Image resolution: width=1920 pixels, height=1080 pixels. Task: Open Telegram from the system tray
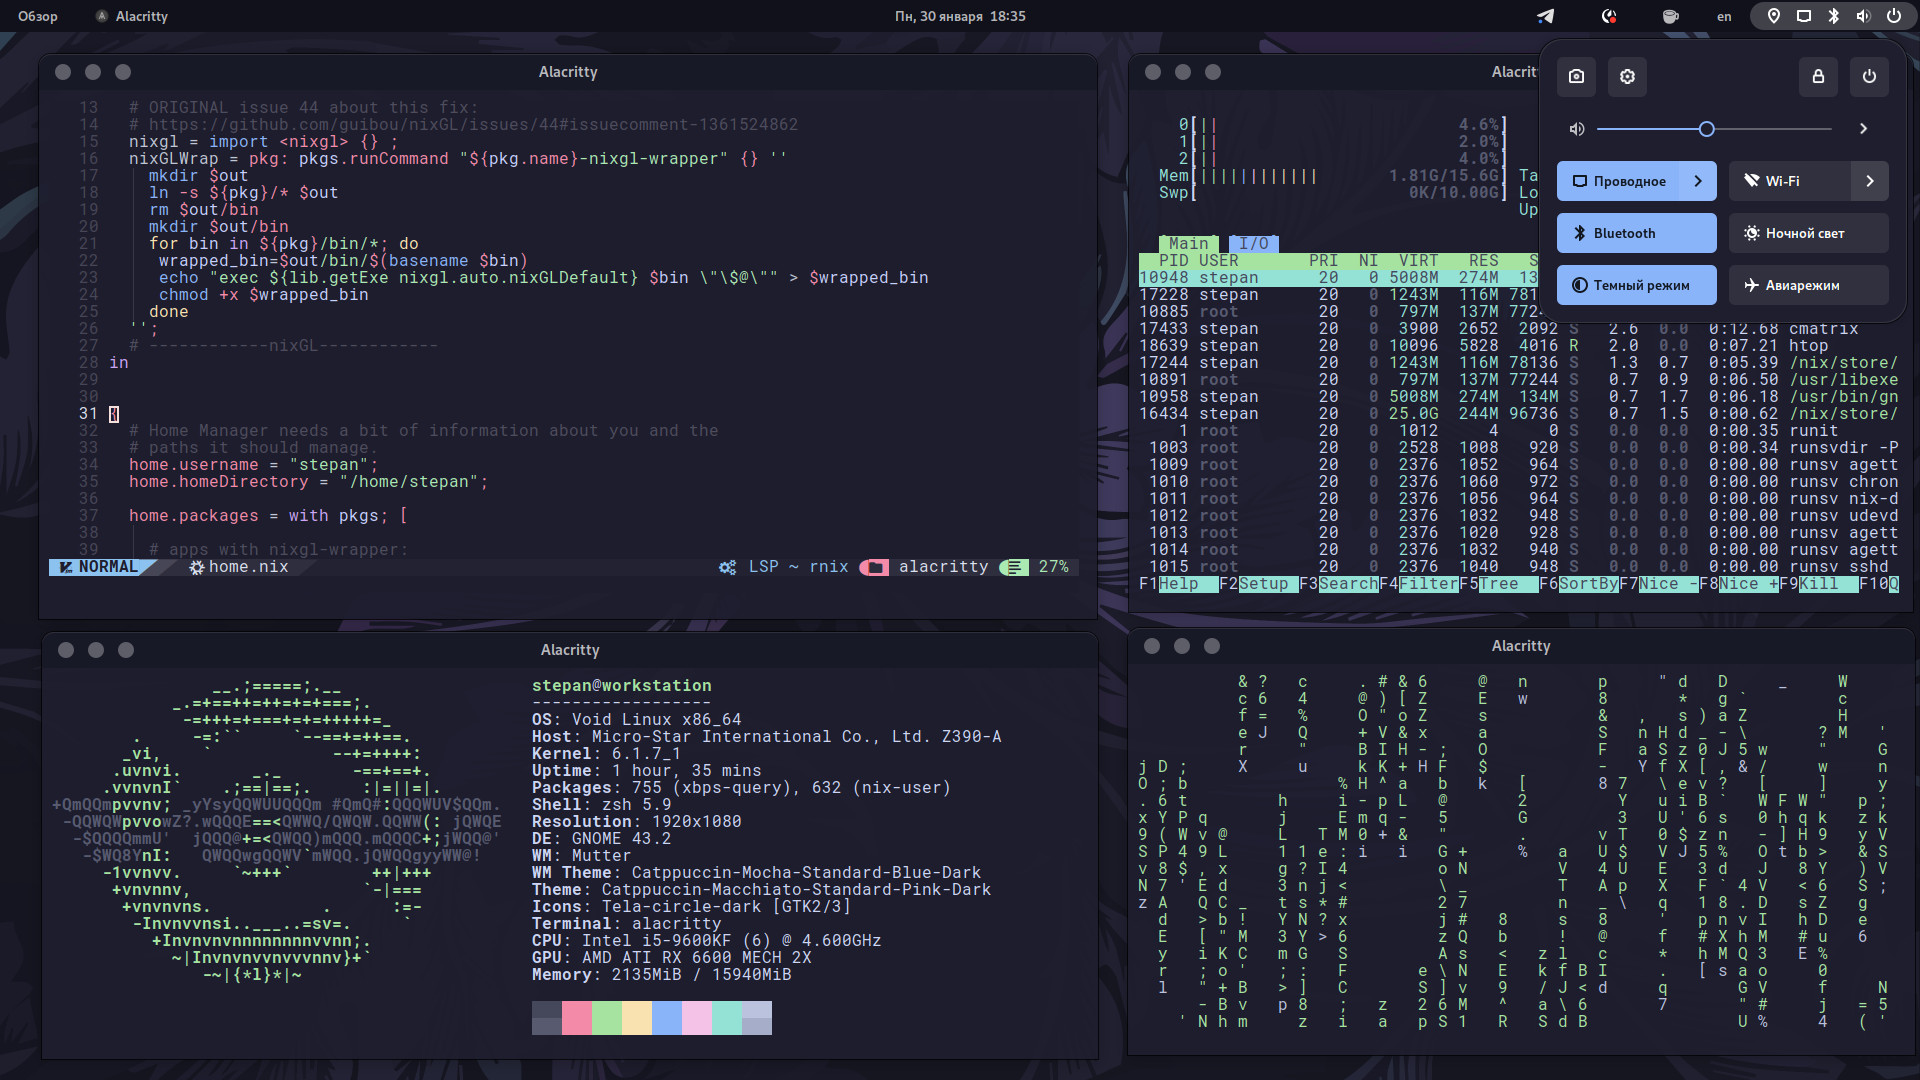click(1545, 16)
